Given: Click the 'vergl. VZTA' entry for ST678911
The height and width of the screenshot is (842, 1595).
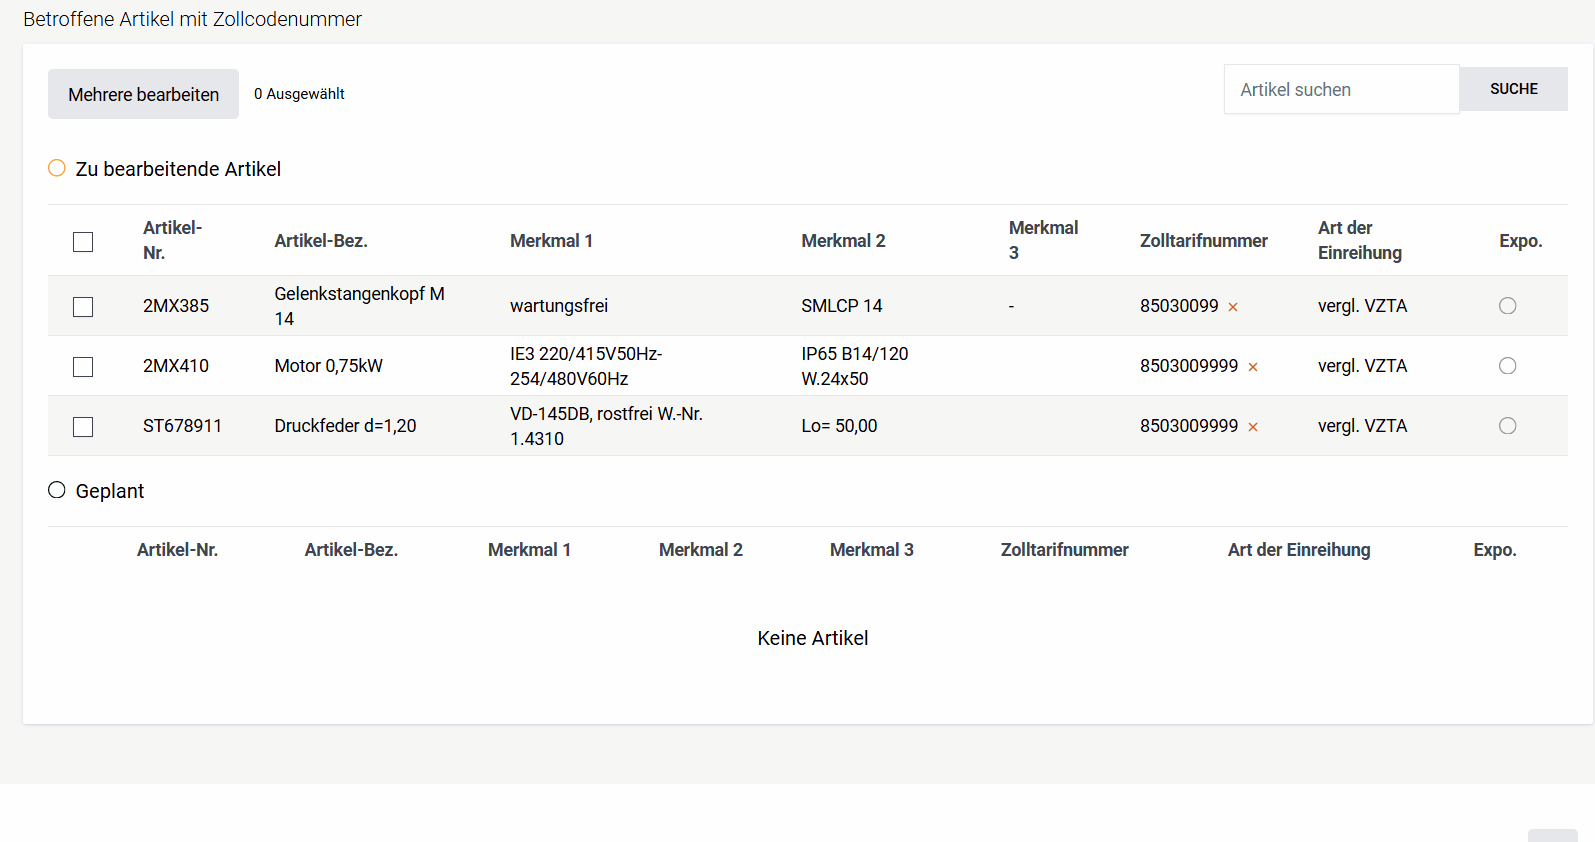Looking at the screenshot, I should (x=1362, y=426).
